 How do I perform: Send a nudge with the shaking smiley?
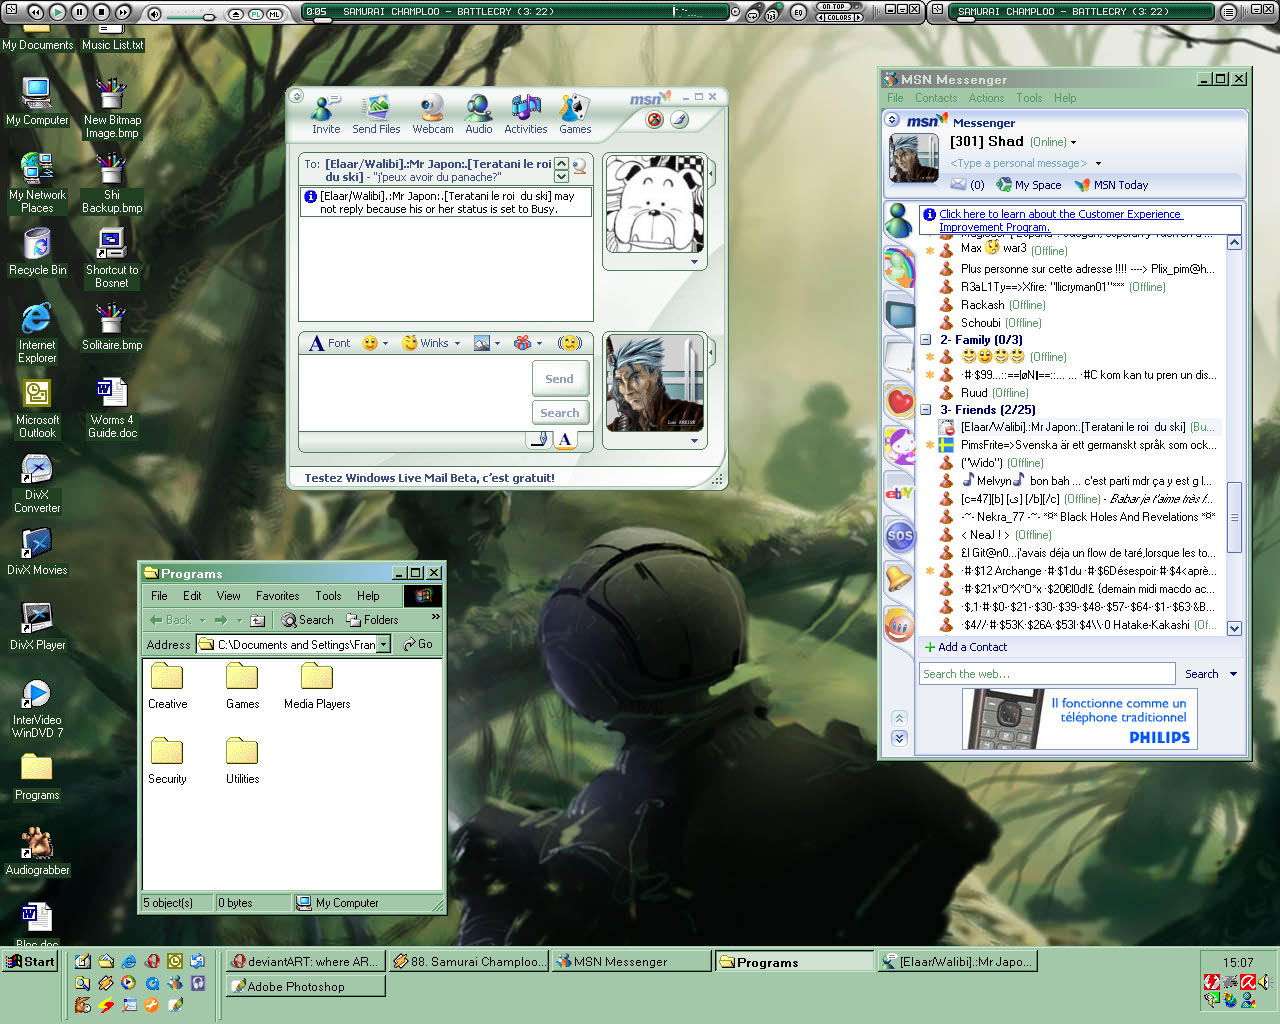coord(570,343)
